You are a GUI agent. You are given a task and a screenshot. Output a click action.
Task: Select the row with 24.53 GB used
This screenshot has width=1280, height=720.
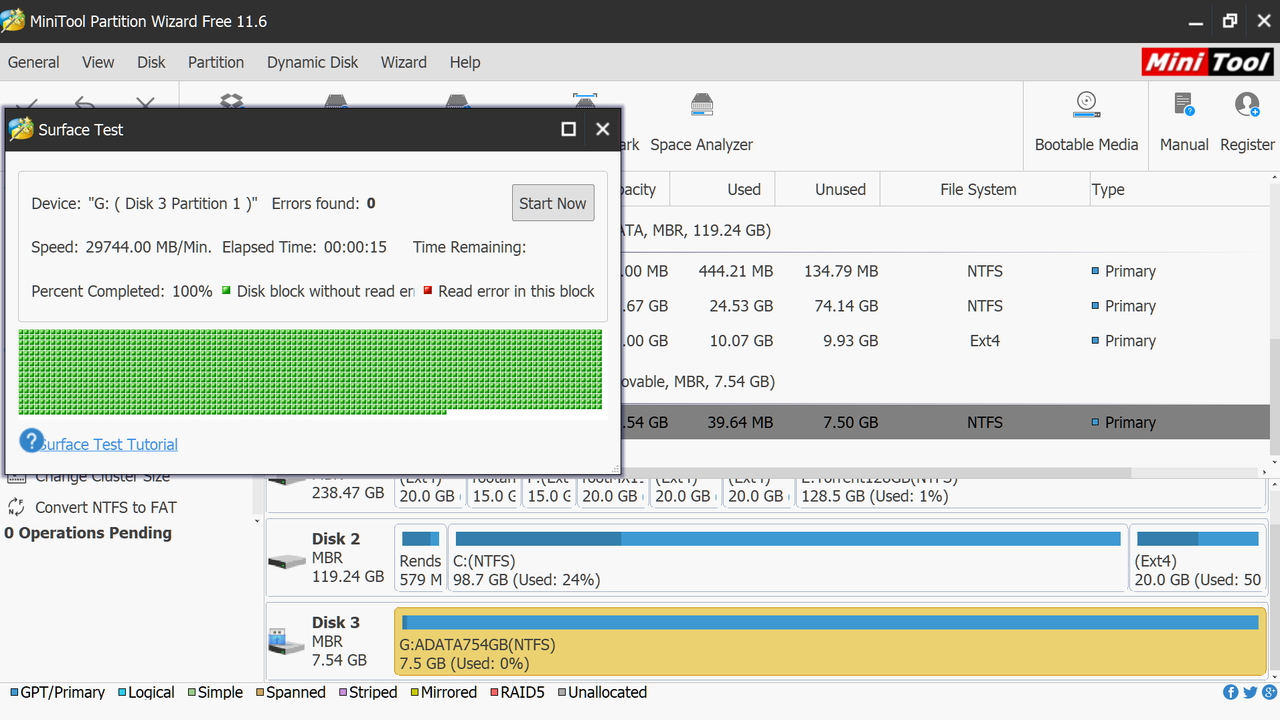point(945,306)
